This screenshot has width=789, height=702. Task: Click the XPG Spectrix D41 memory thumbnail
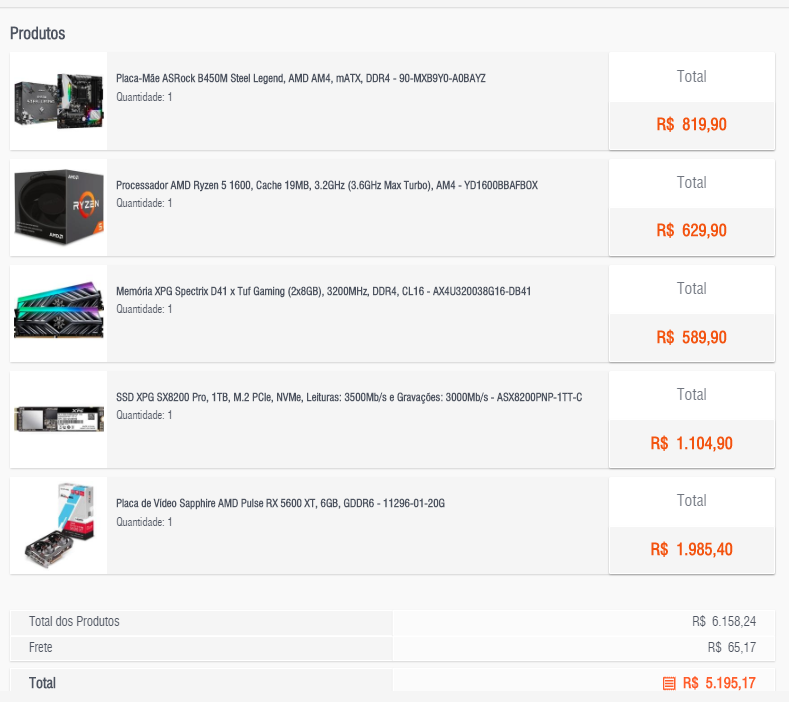(x=59, y=310)
